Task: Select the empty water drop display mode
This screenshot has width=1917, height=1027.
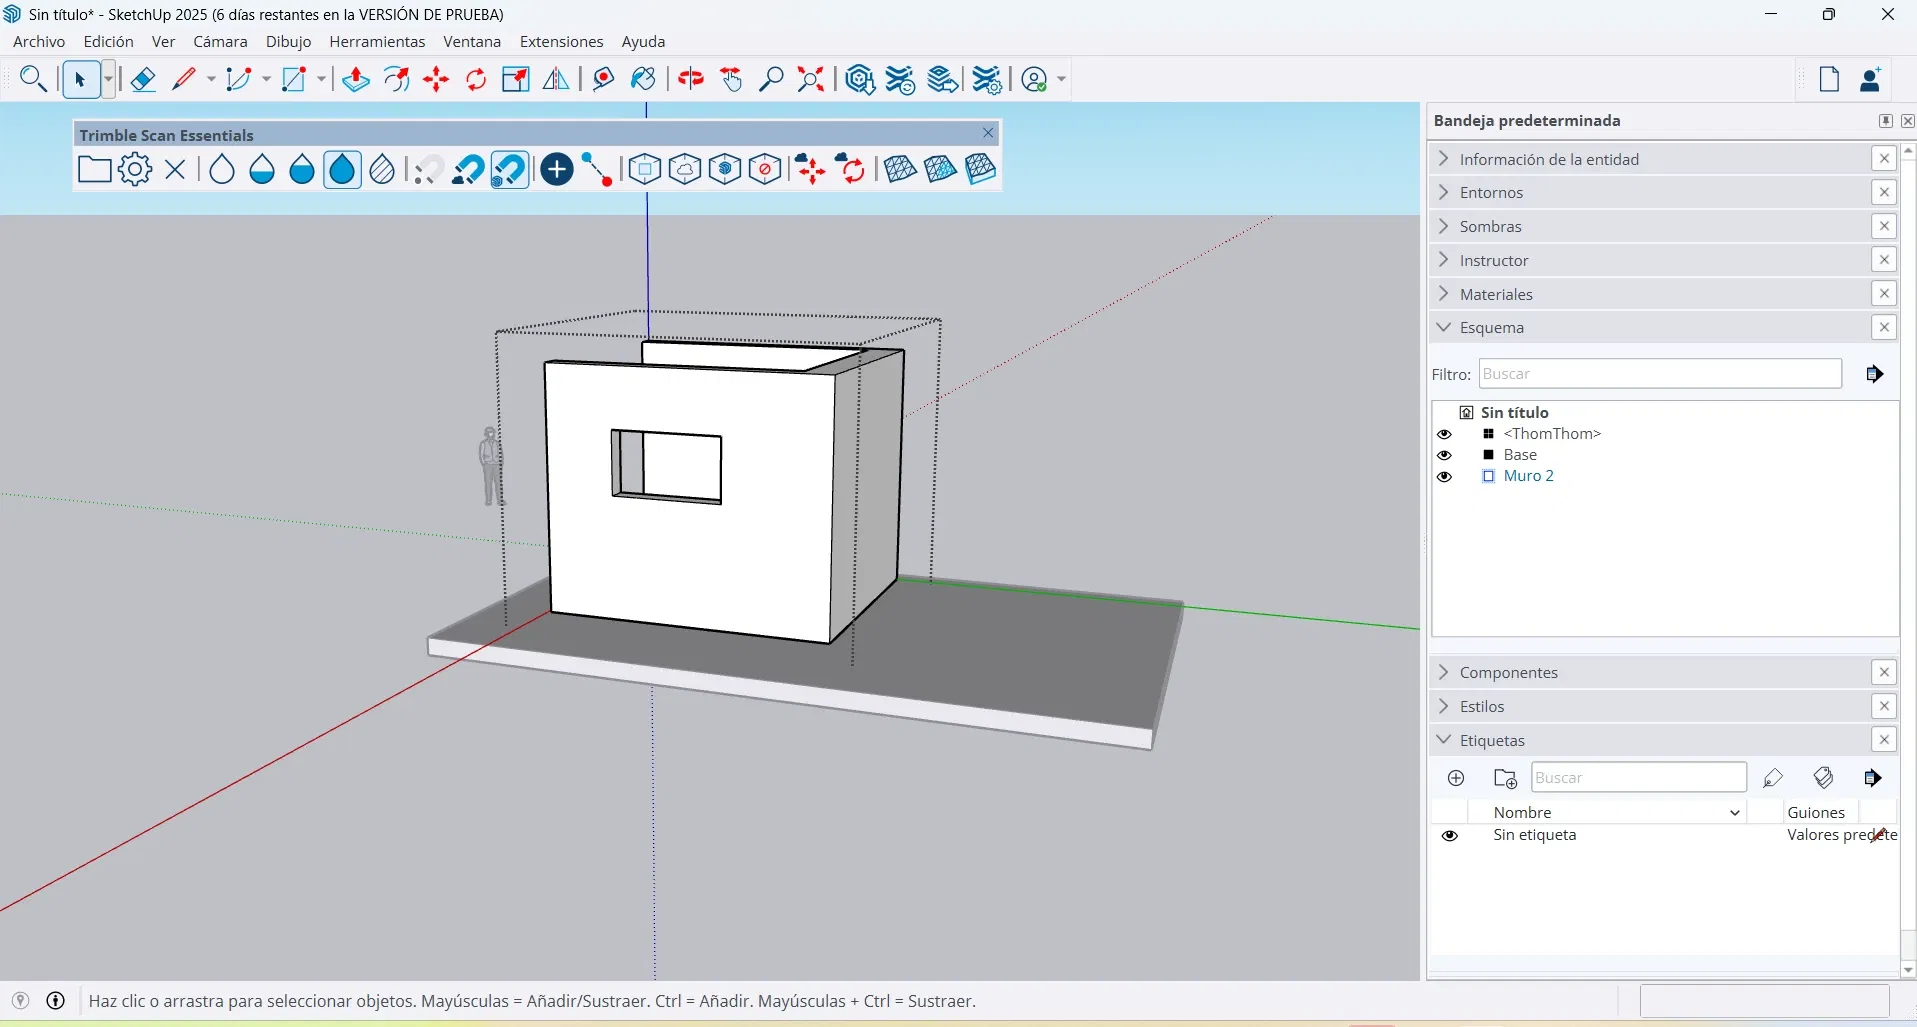Action: pyautogui.click(x=222, y=170)
